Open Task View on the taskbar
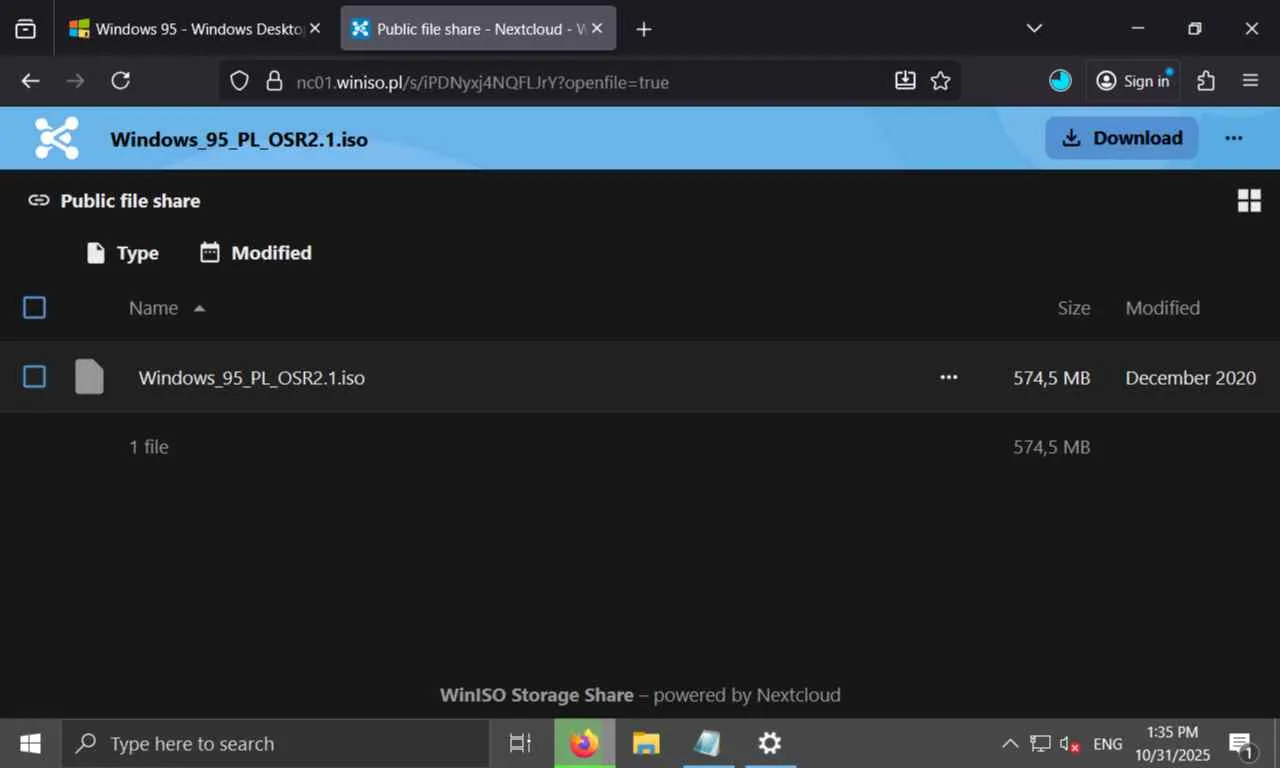Screen dimensions: 1280x768 click(520, 743)
